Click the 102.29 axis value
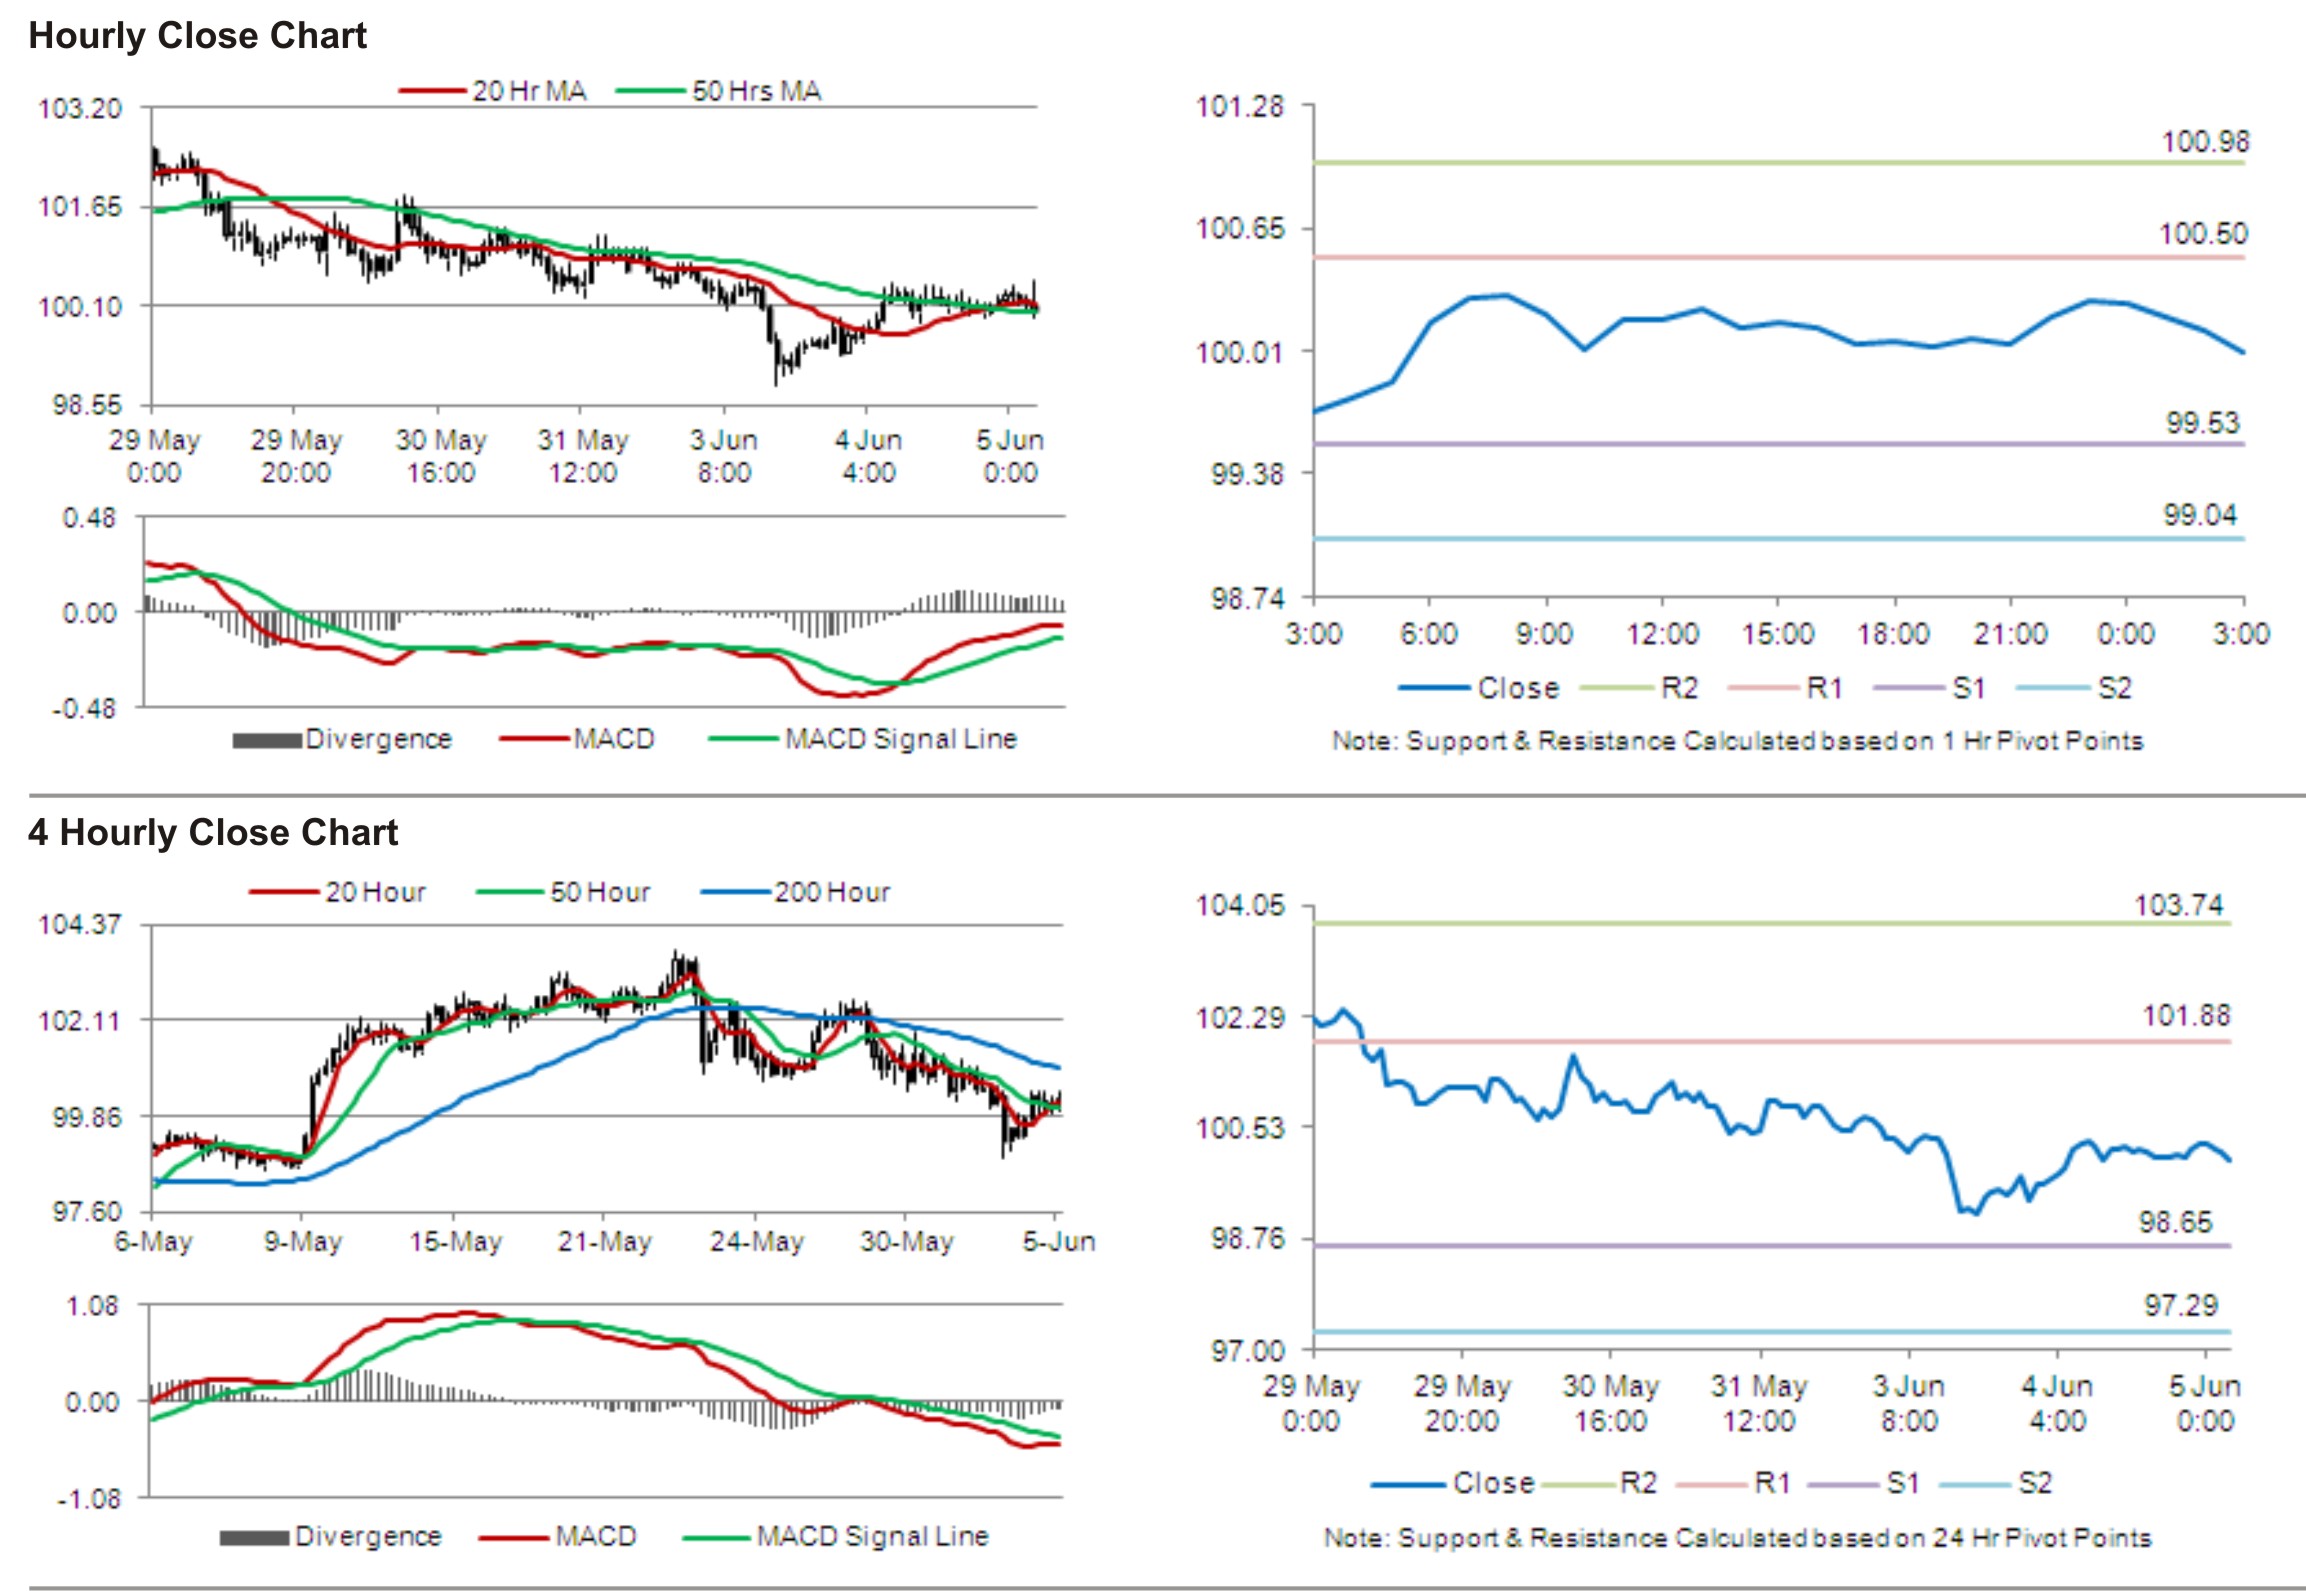Image resolution: width=2306 pixels, height=1591 pixels. pyautogui.click(x=1240, y=1018)
